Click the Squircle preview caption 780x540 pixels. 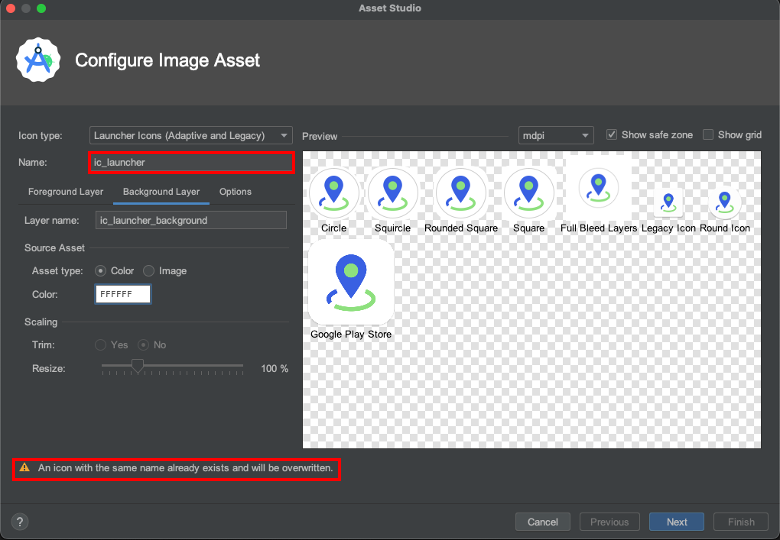(392, 228)
